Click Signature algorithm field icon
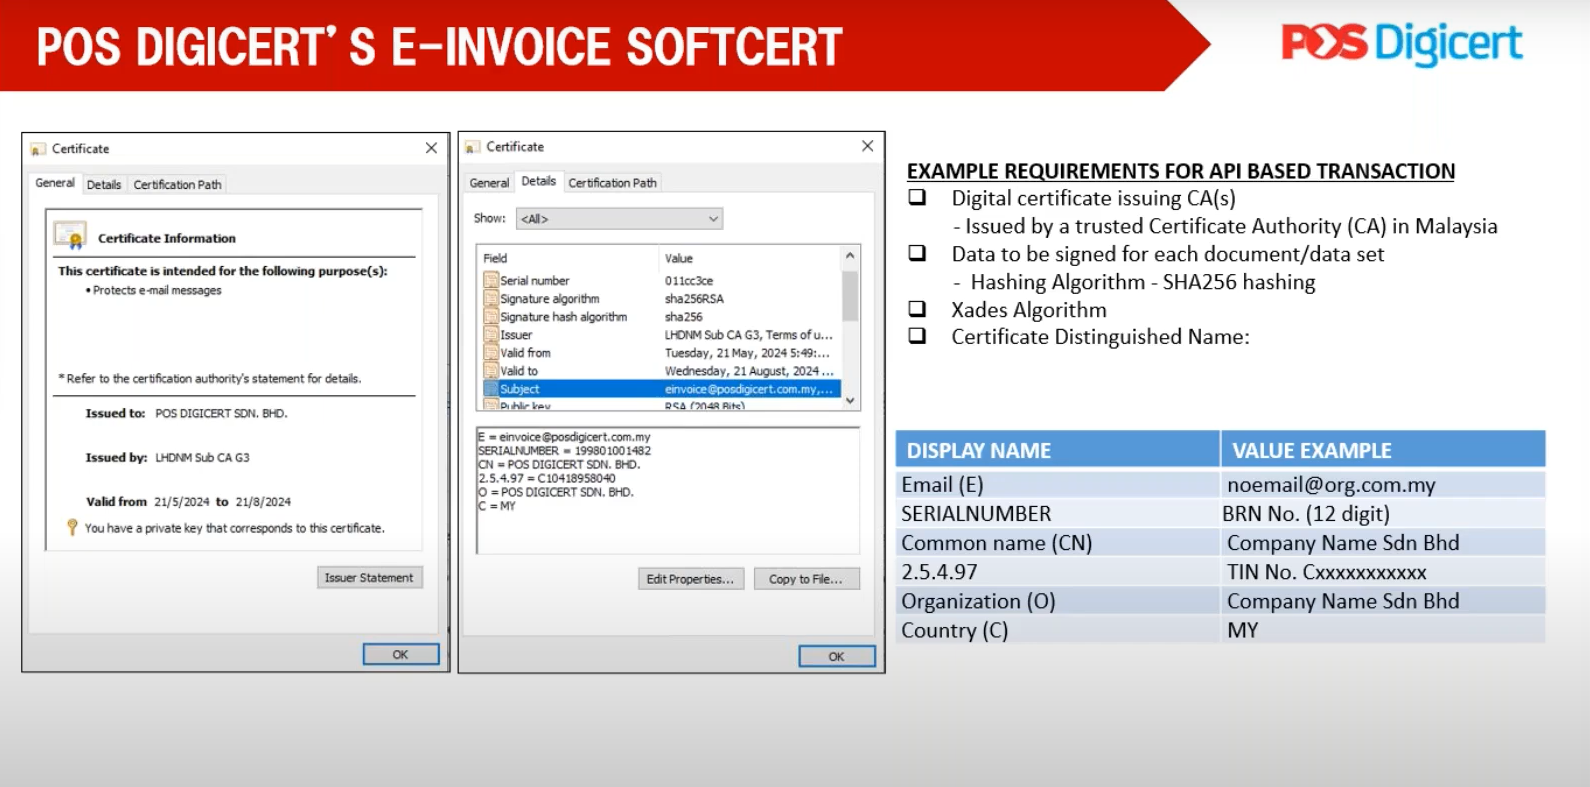This screenshot has height=787, width=1590. pos(491,299)
